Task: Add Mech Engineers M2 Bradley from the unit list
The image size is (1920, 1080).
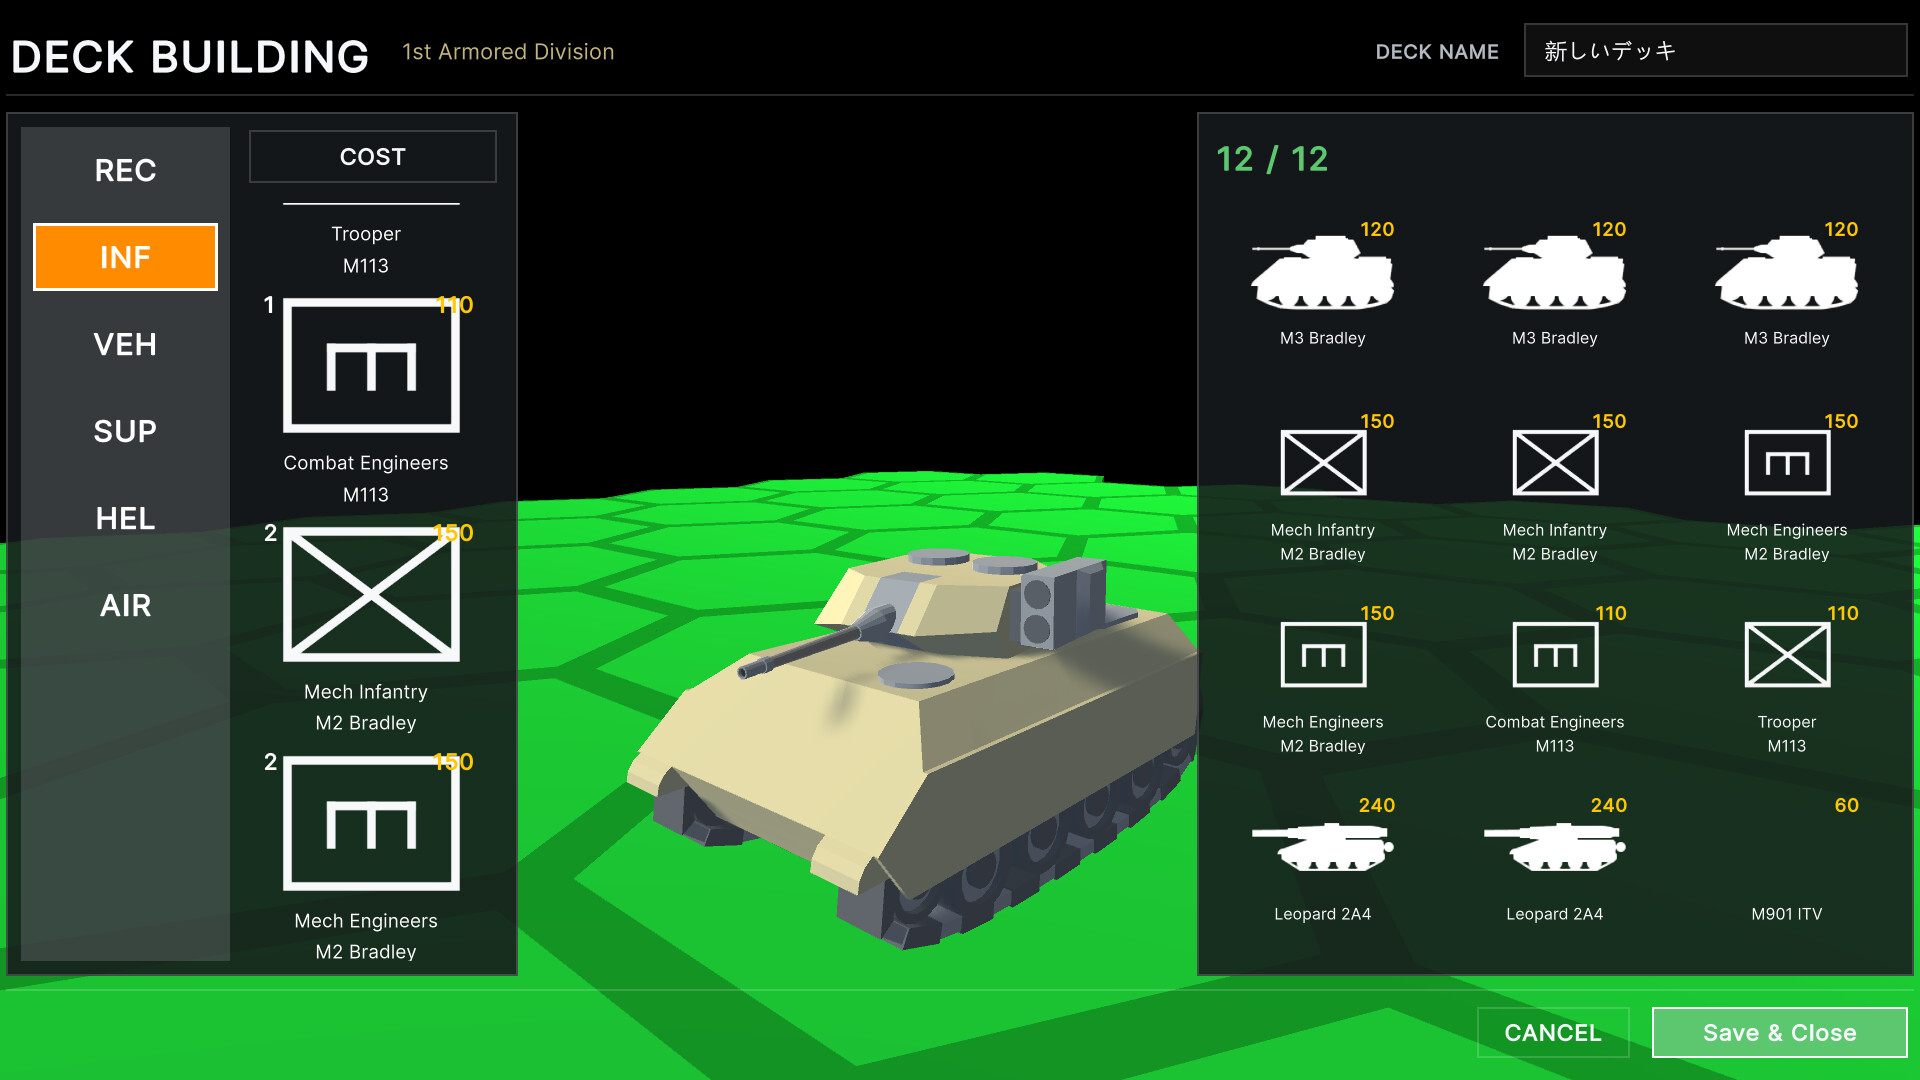Action: pos(371,824)
